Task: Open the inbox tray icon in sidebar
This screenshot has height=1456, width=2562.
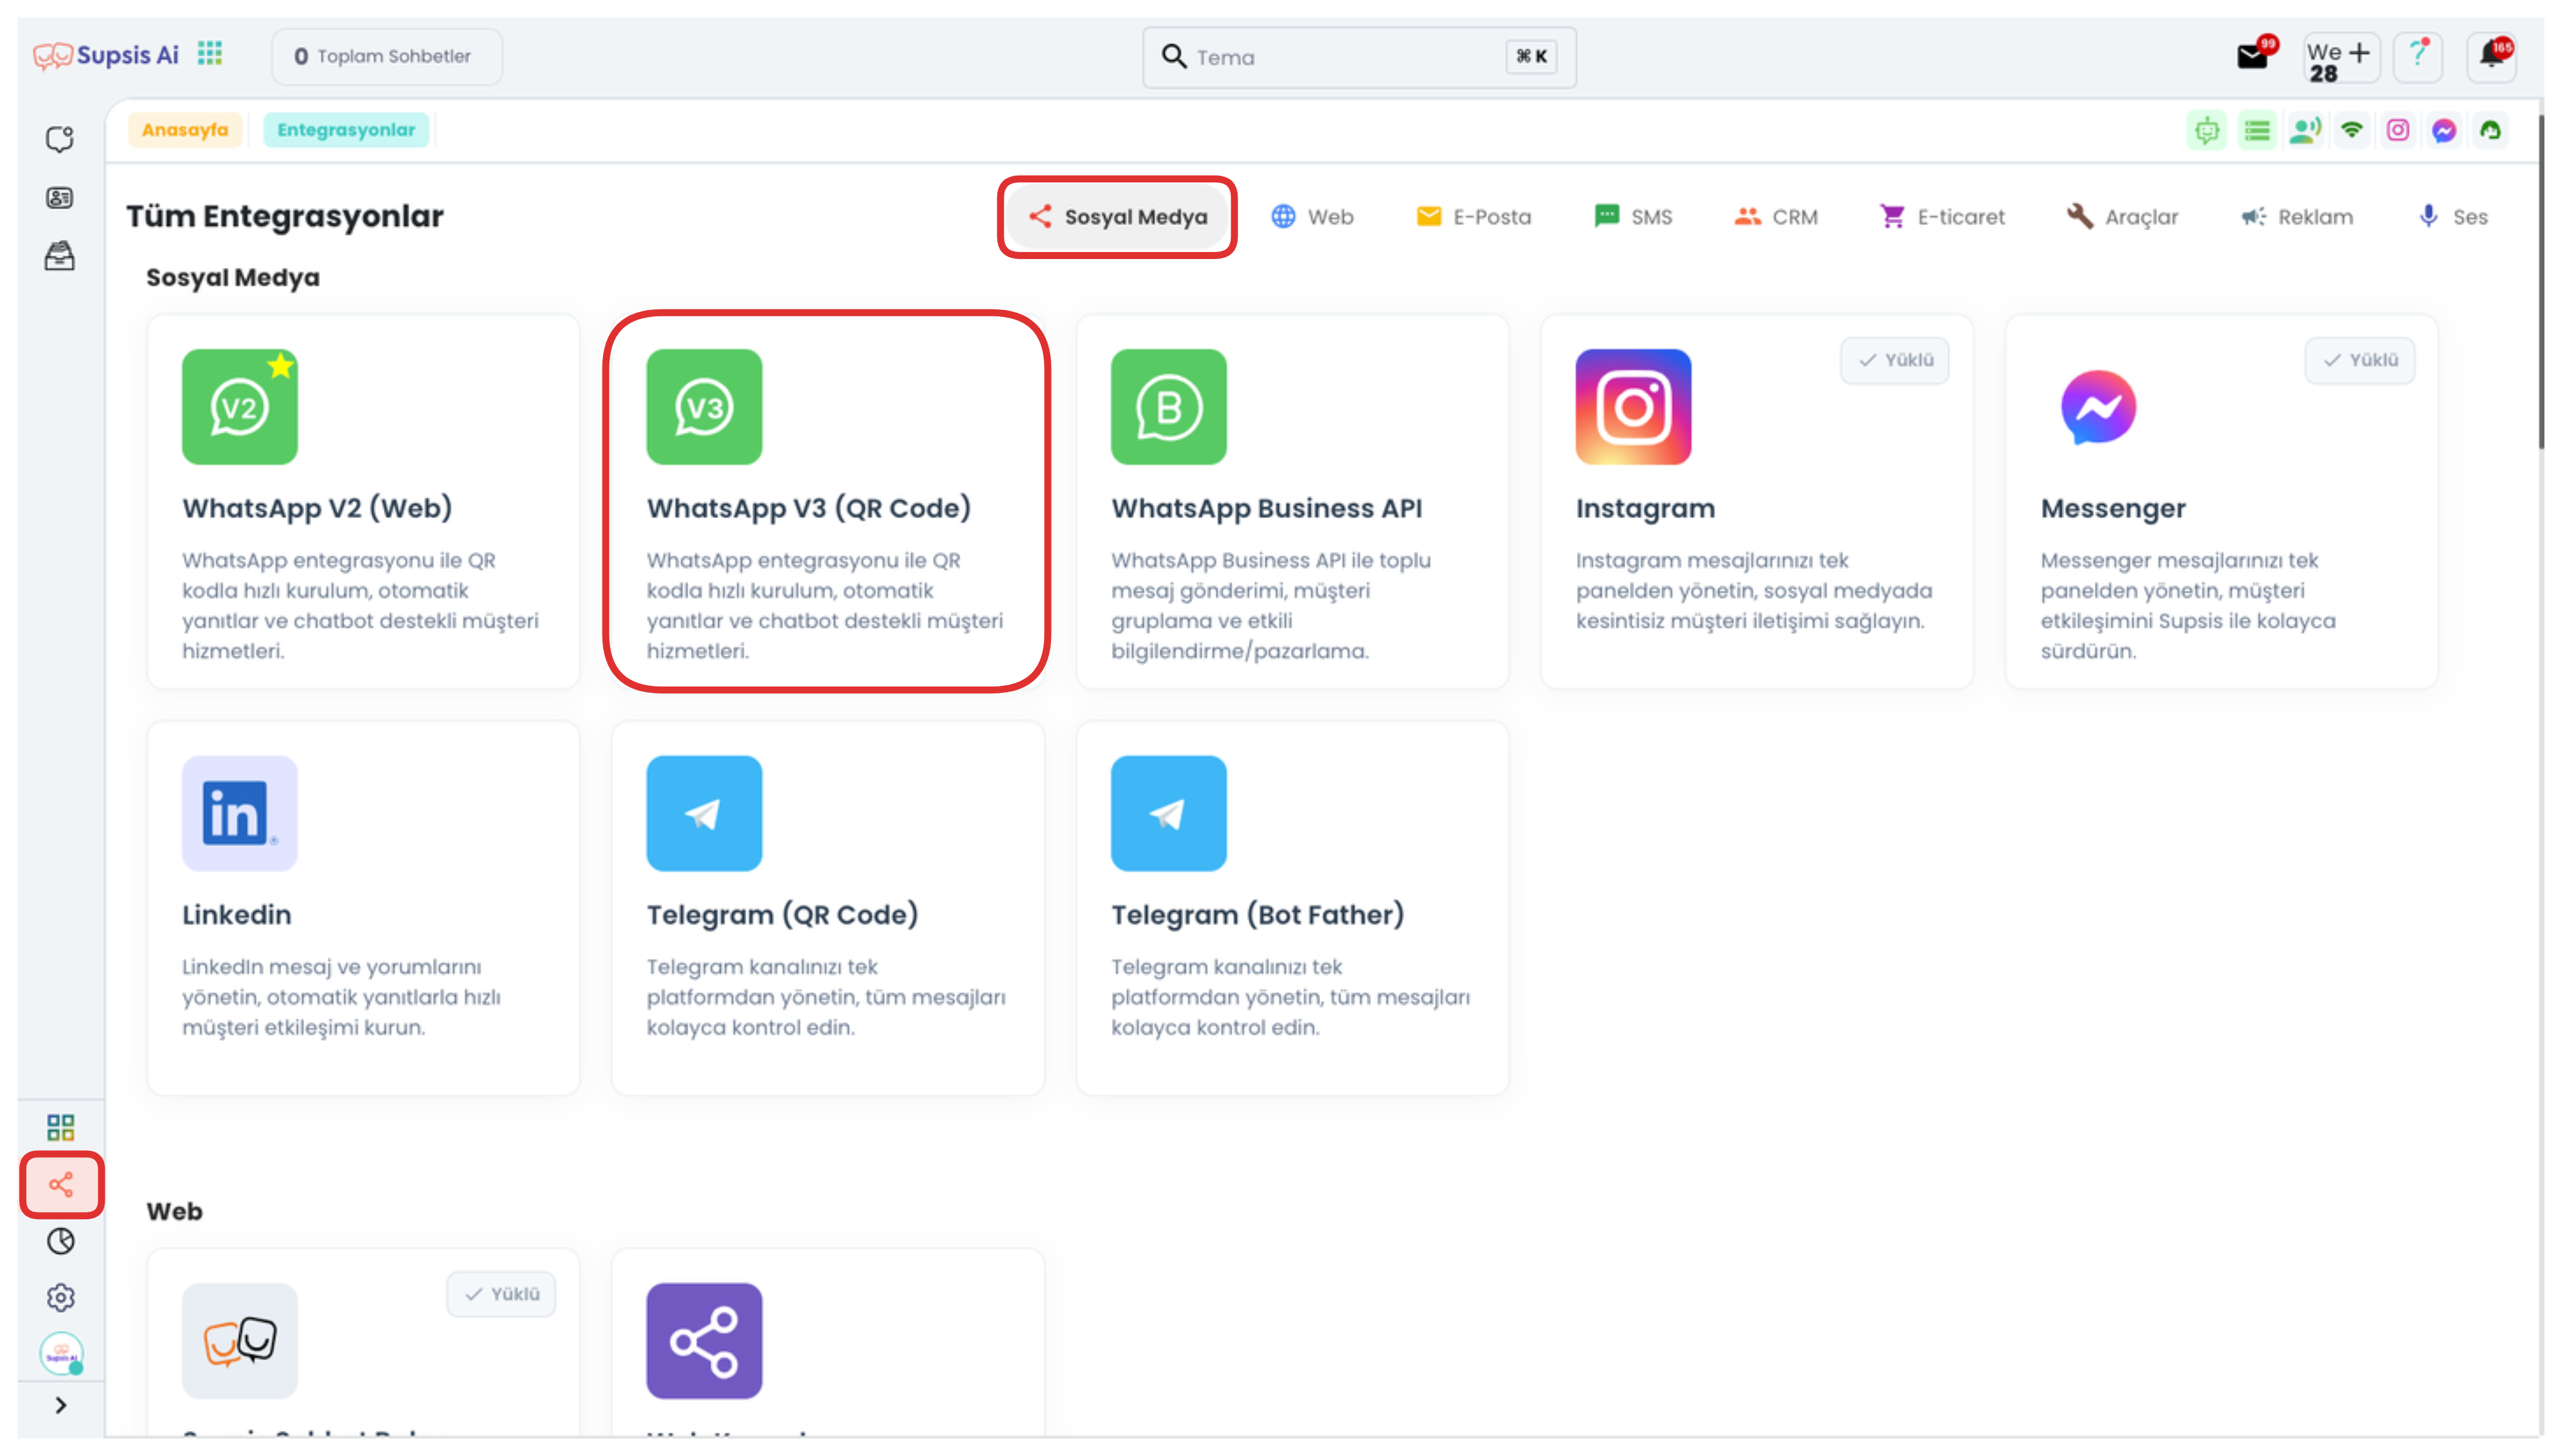Action: (x=60, y=256)
